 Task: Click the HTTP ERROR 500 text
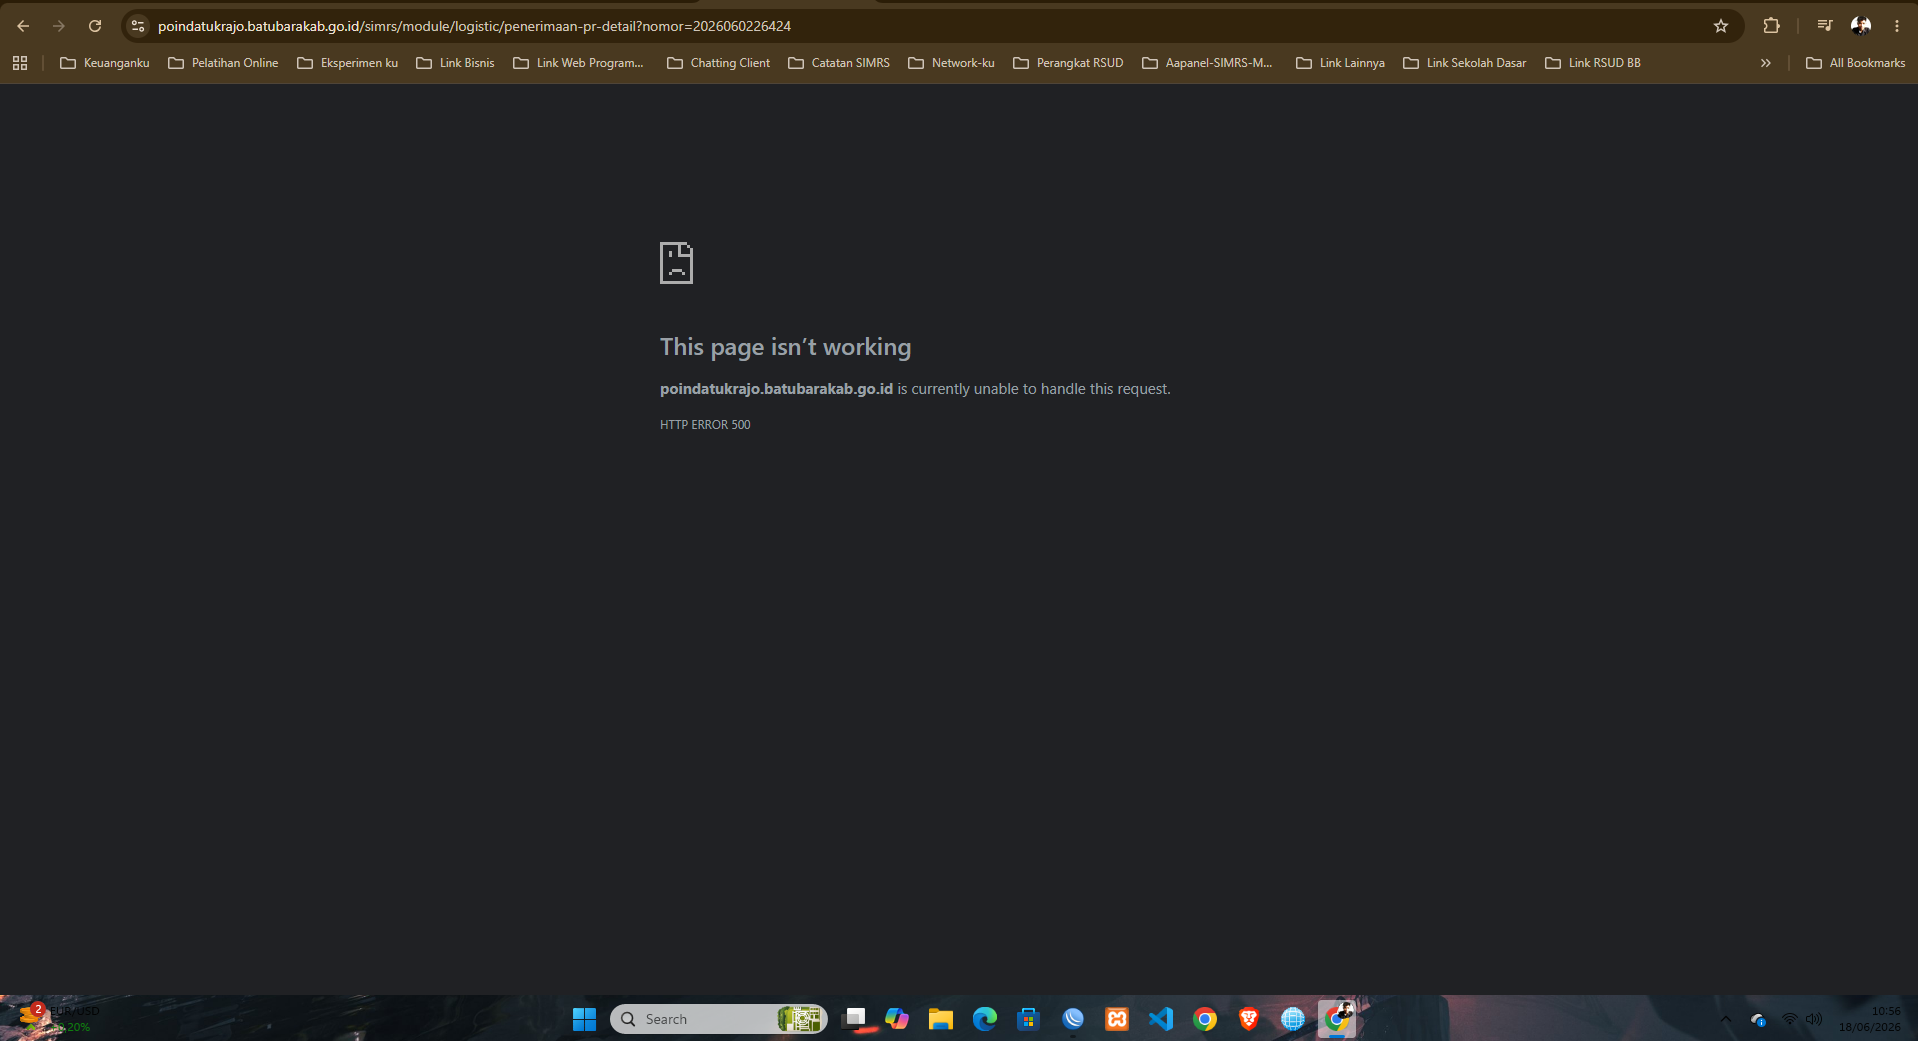[705, 425]
